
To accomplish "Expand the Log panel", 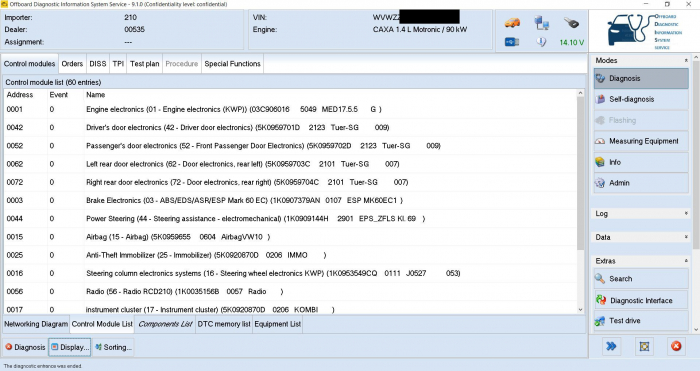I will 686,213.
